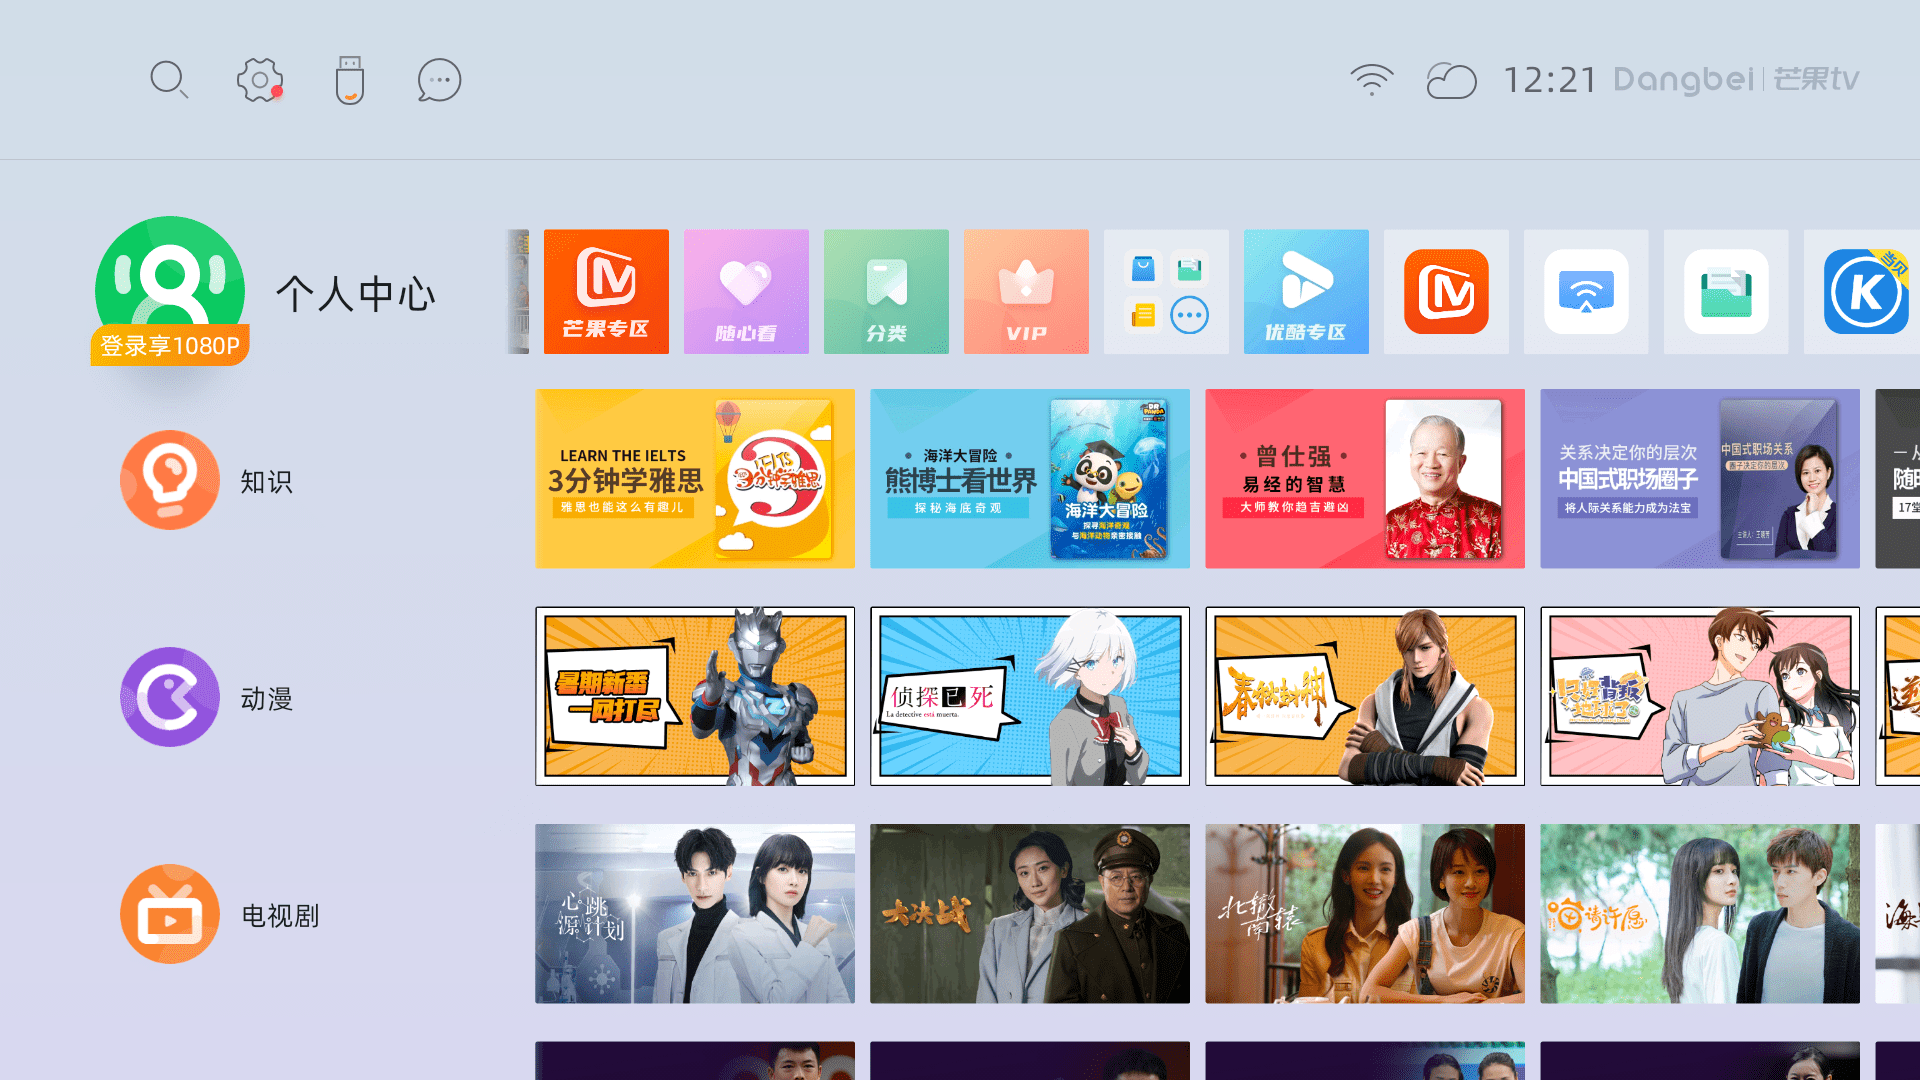Image resolution: width=1920 pixels, height=1080 pixels.
Task: Click the 12:21 clock display
Action: tap(1550, 80)
